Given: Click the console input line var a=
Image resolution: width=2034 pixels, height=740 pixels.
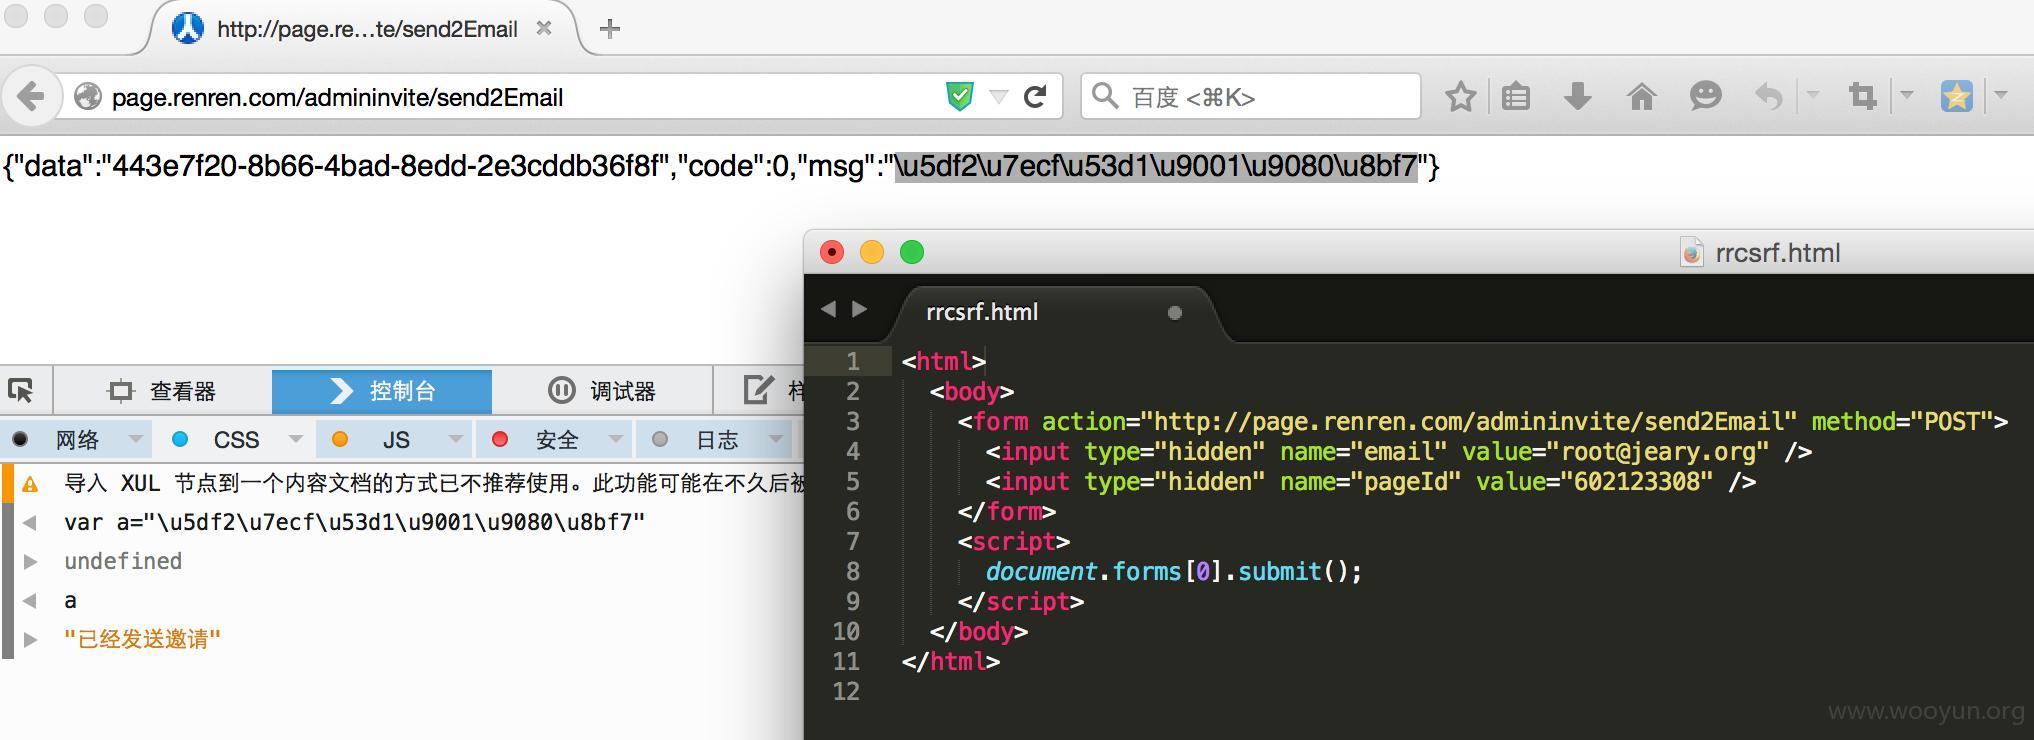Looking at the screenshot, I should pyautogui.click(x=354, y=522).
